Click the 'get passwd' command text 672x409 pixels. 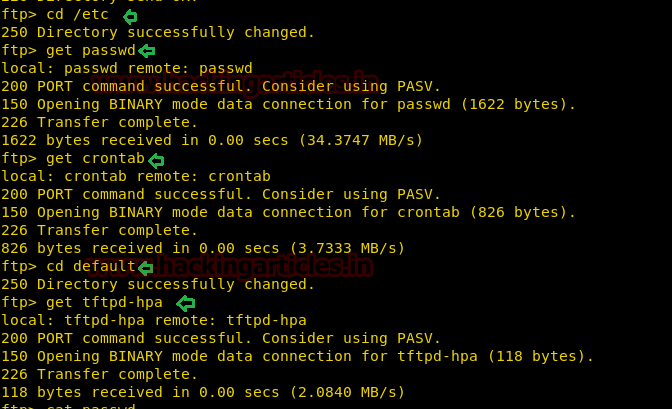[x=91, y=51]
